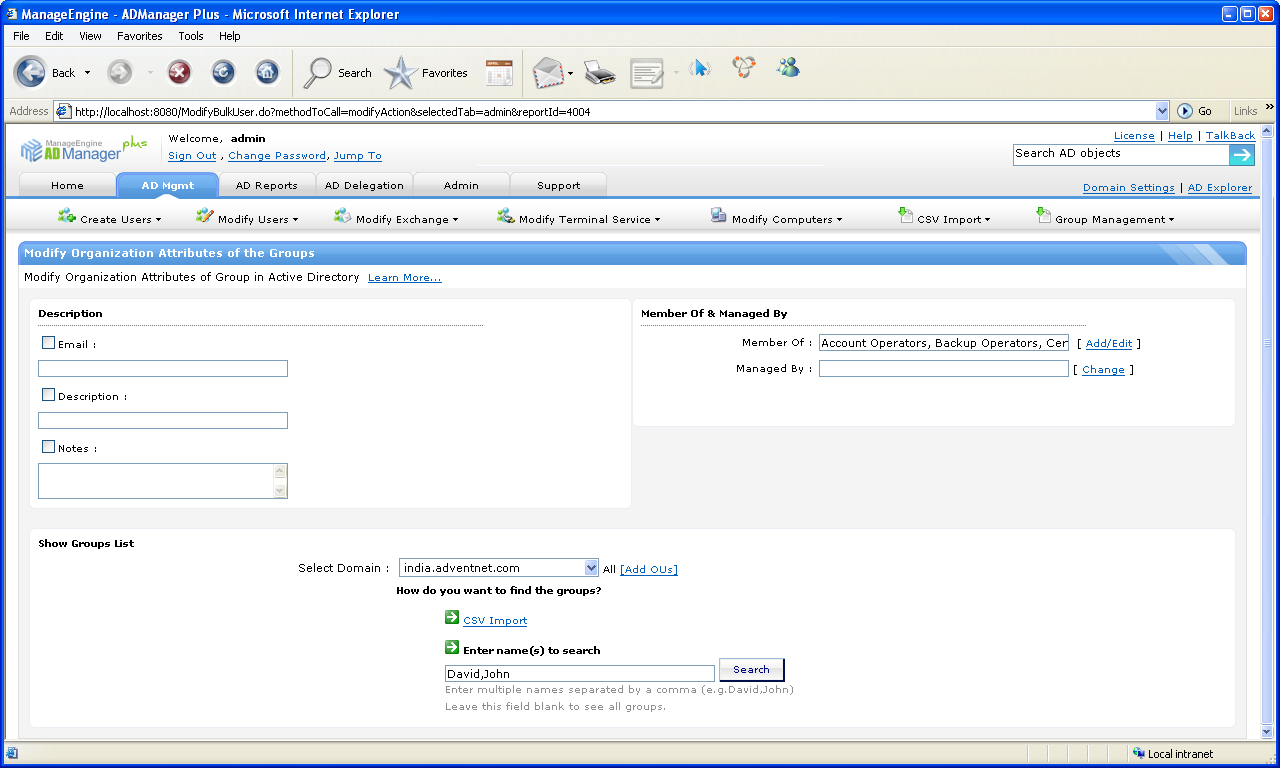This screenshot has height=768, width=1280.
Task: Click the Print toolbar icon
Action: coord(599,72)
